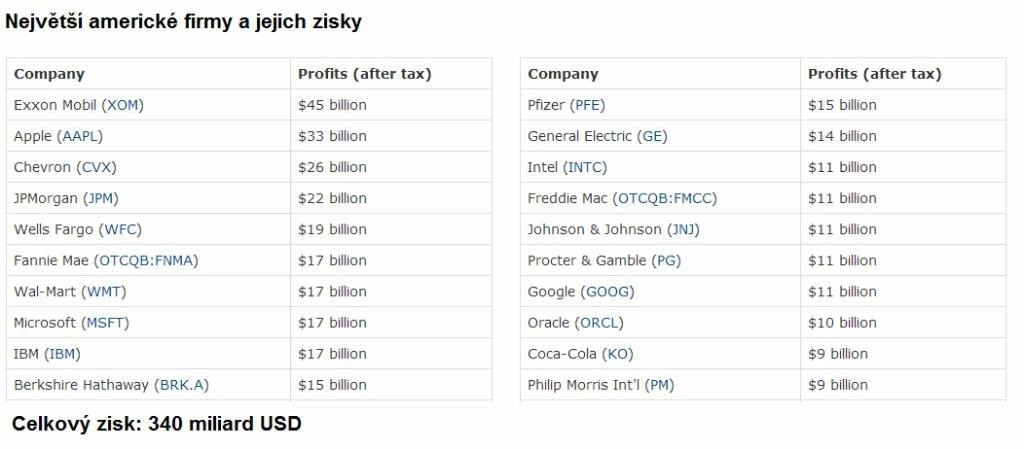Click the MSFT ticker link
Viewport: 1024px width, 449px height.
pos(105,323)
